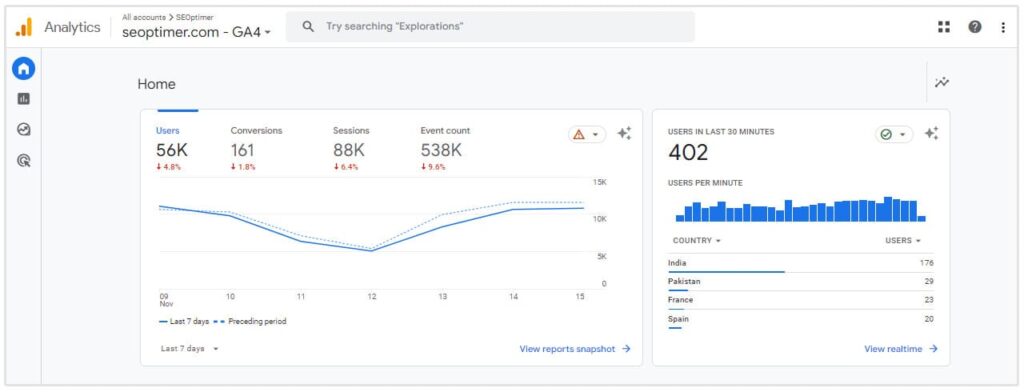Open the Home icon in sidebar
Image resolution: width=1024 pixels, height=392 pixels.
tap(24, 68)
